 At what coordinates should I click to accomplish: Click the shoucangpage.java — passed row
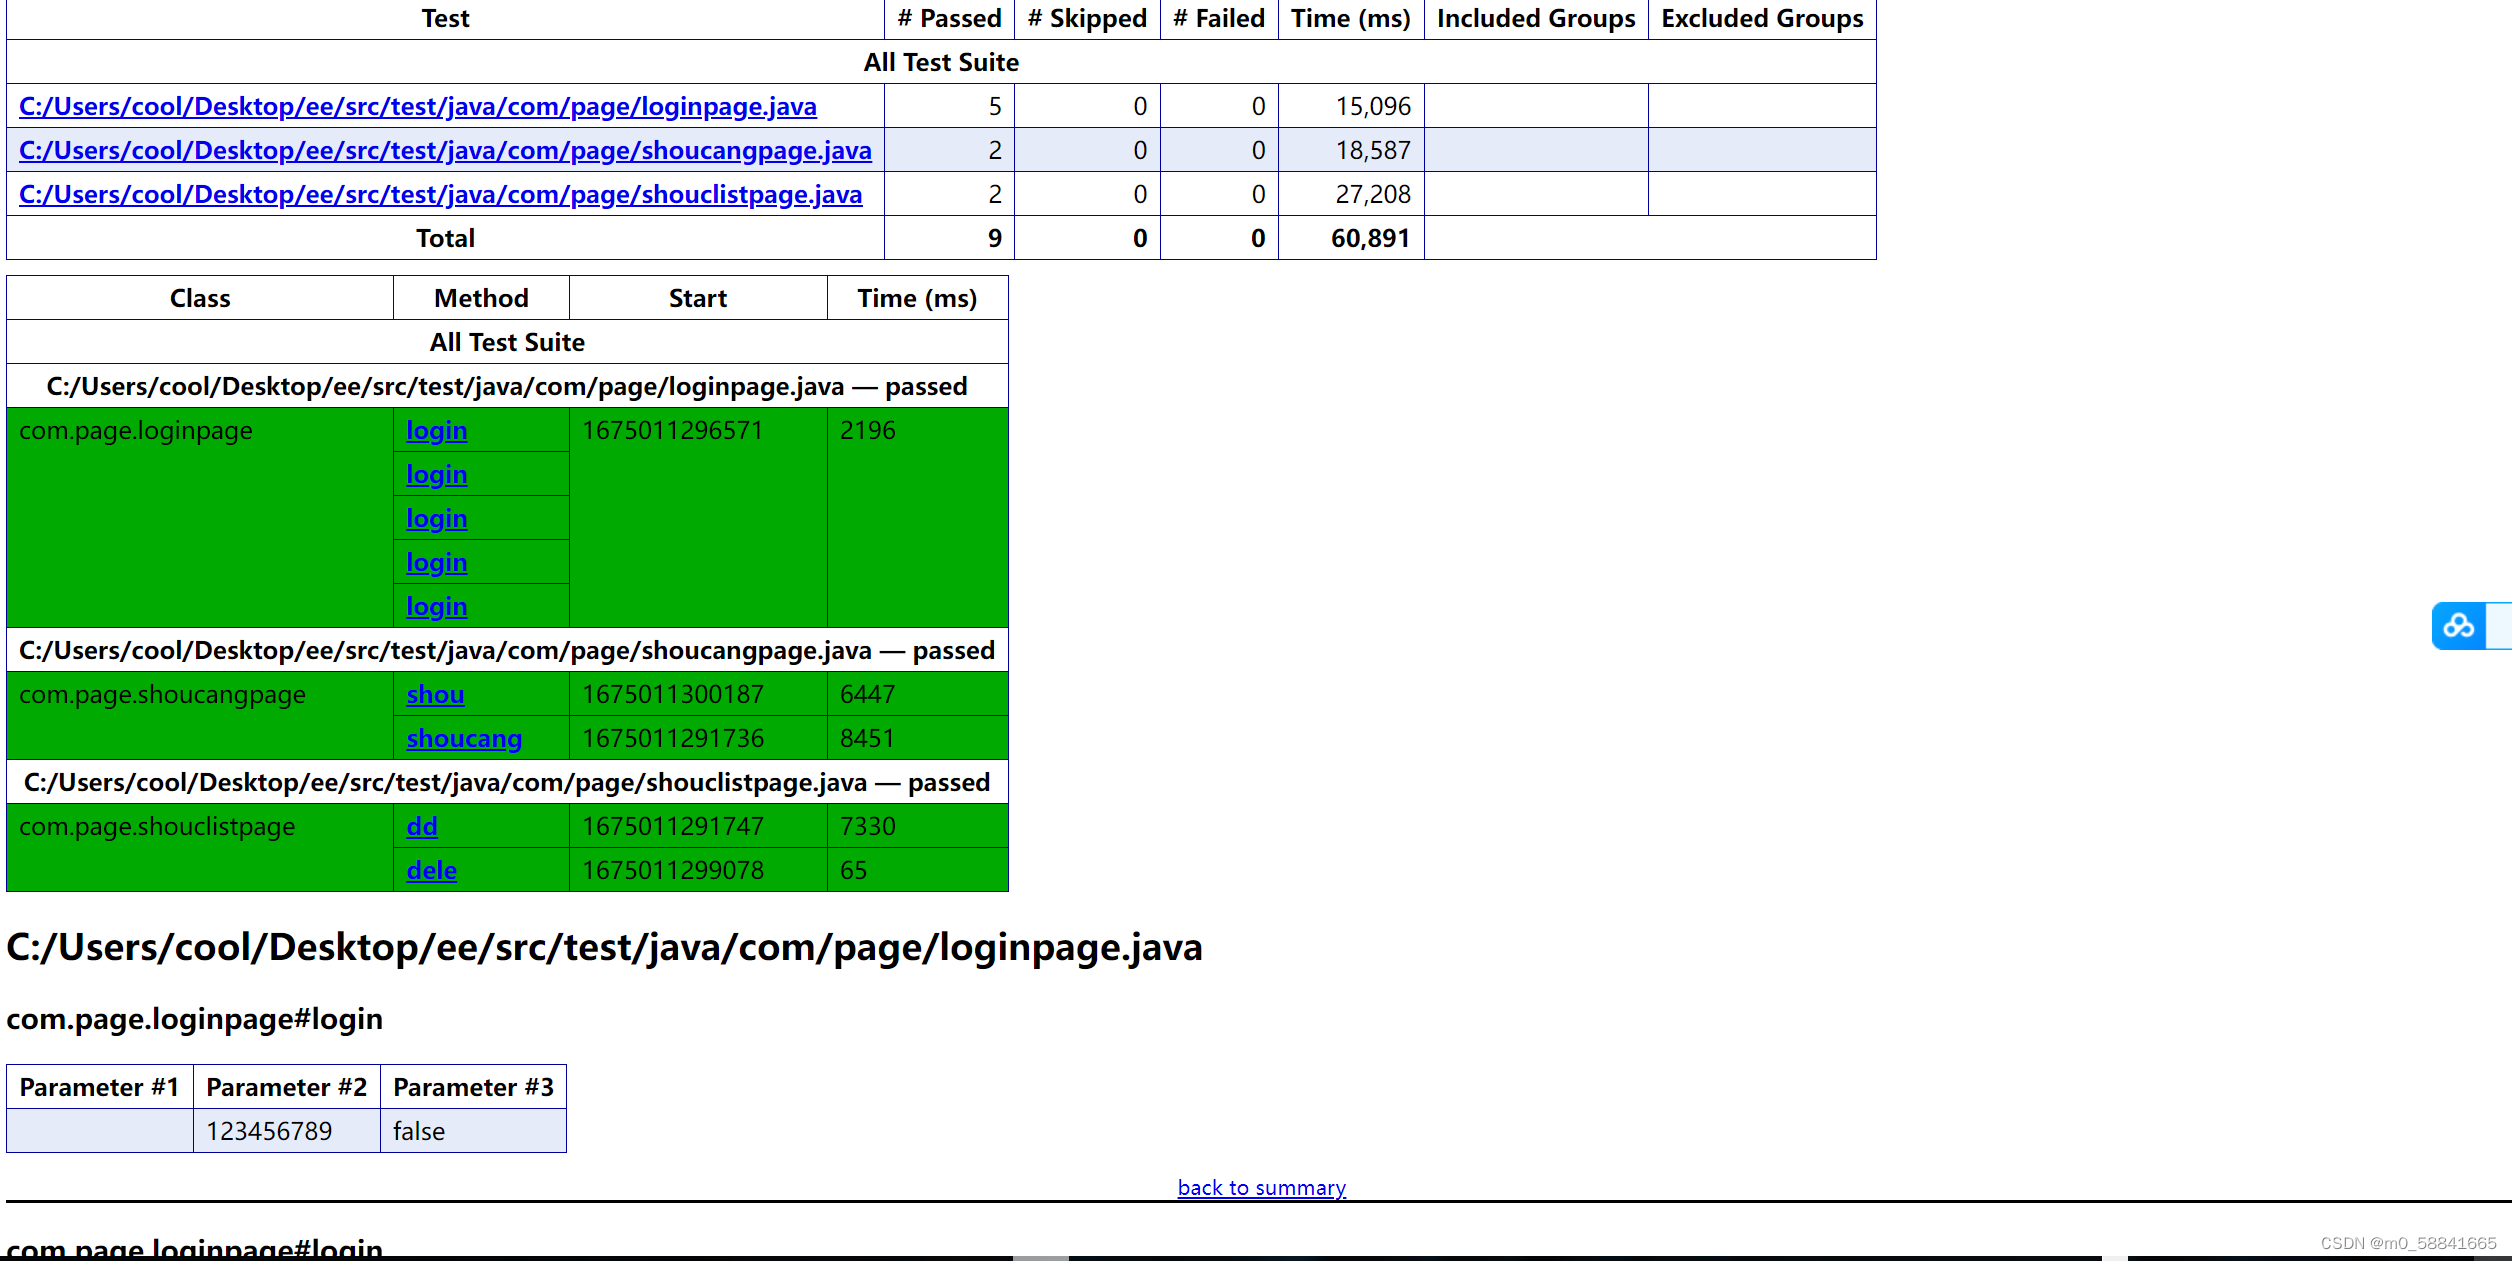pyautogui.click(x=507, y=650)
